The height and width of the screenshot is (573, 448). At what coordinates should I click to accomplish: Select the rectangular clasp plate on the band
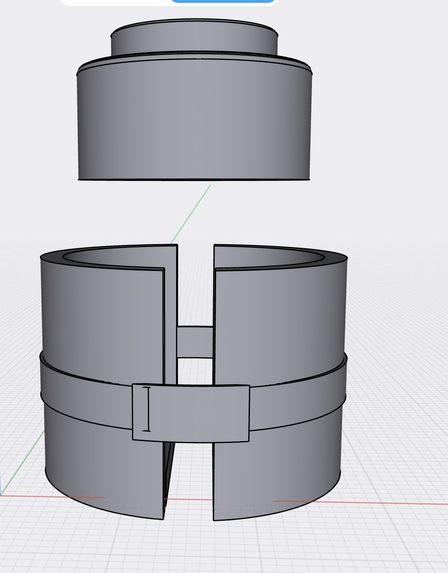191,413
